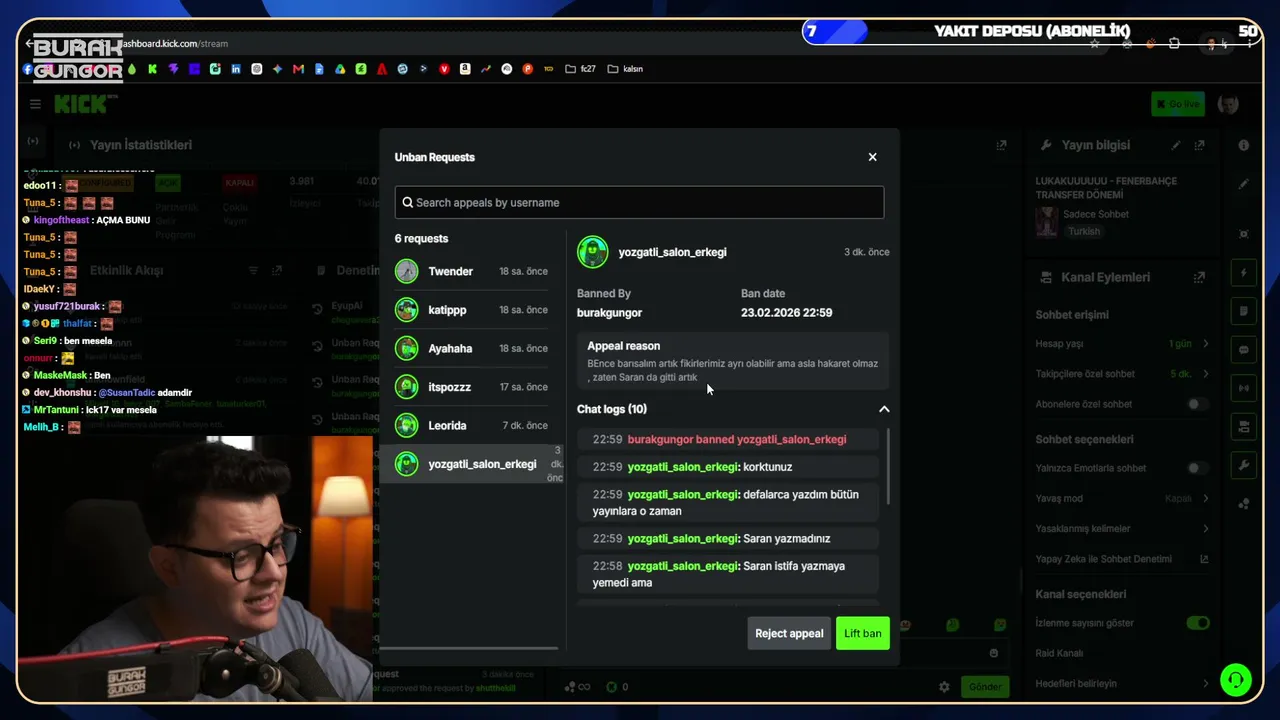
Task: Click the ban date 23.02.2026 22:59
Action: pos(786,313)
